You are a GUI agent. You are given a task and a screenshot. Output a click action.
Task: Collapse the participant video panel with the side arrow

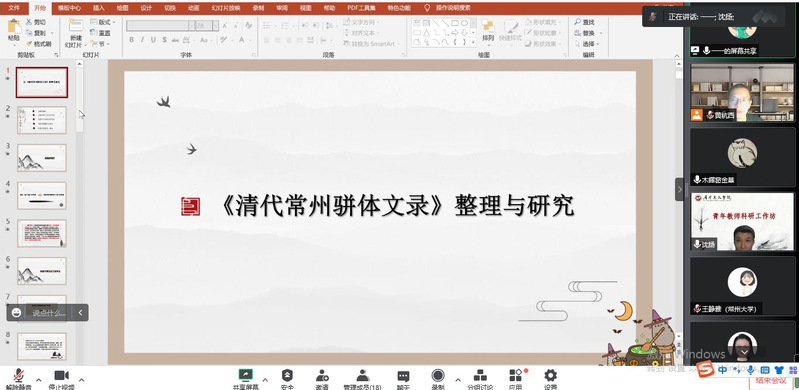coord(680,190)
